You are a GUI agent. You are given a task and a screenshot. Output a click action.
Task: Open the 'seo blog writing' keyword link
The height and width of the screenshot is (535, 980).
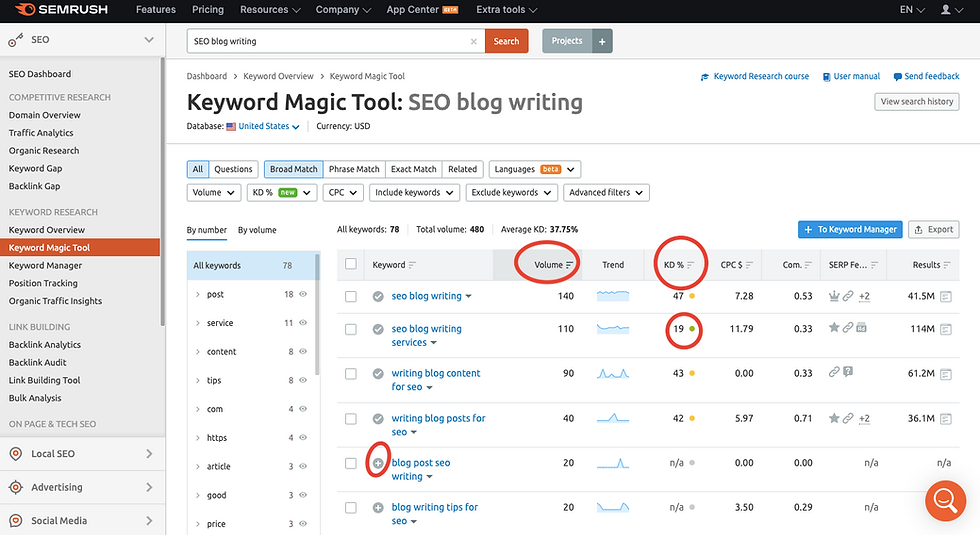click(x=426, y=296)
